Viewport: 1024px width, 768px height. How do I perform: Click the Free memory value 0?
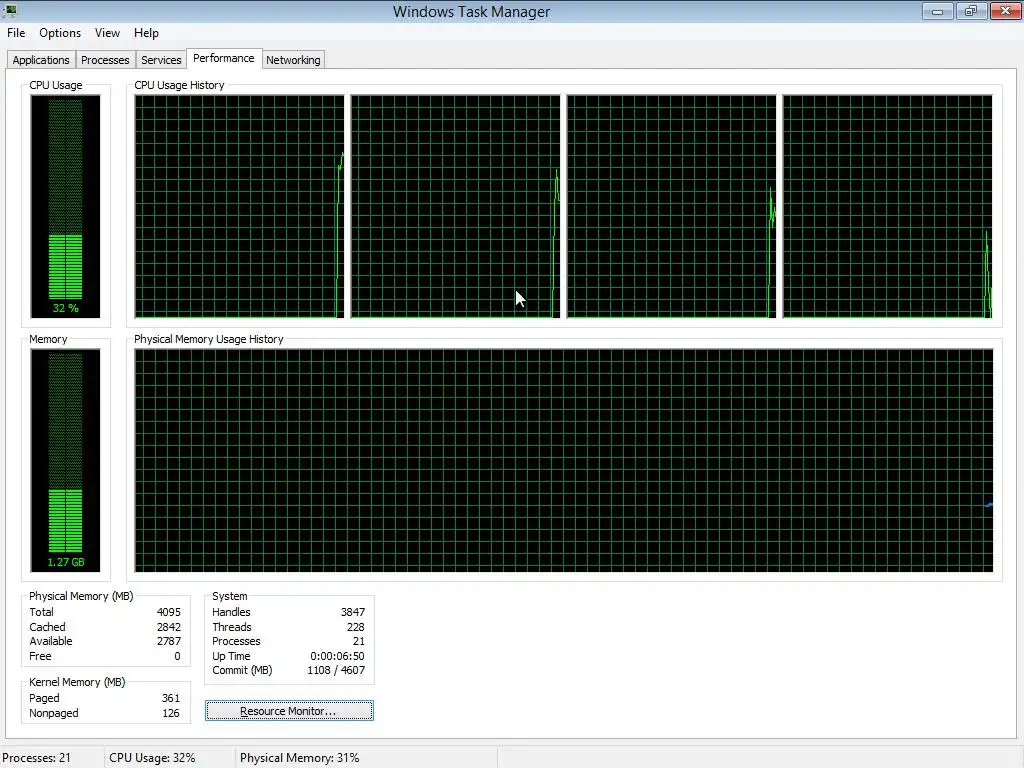click(x=177, y=656)
